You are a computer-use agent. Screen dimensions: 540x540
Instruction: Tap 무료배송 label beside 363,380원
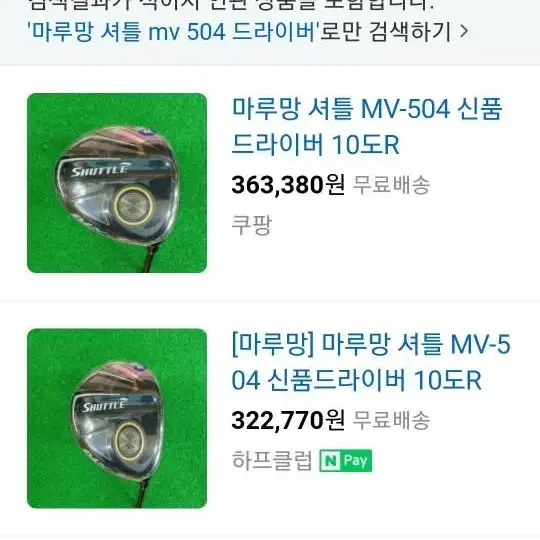click(392, 185)
